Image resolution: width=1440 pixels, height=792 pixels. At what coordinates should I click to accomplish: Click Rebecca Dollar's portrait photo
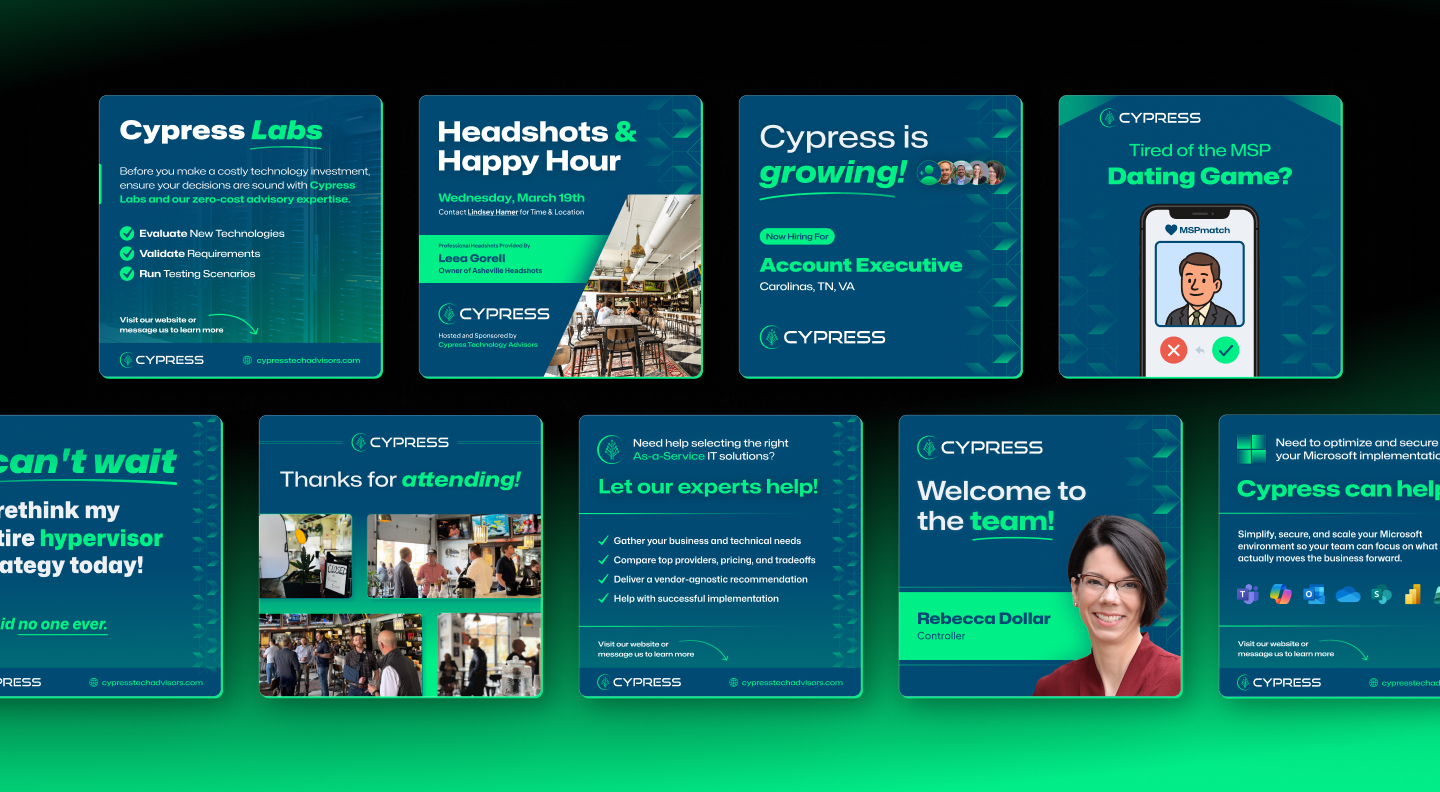[1108, 605]
